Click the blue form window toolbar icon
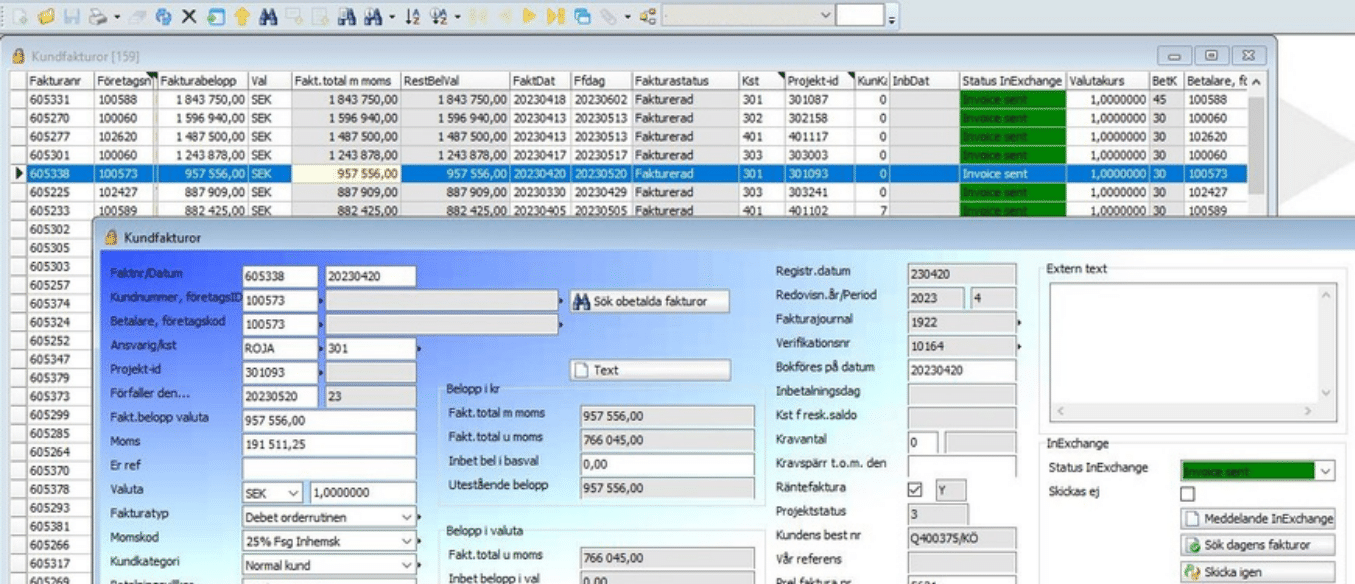The image size is (1355, 584). pyautogui.click(x=215, y=16)
